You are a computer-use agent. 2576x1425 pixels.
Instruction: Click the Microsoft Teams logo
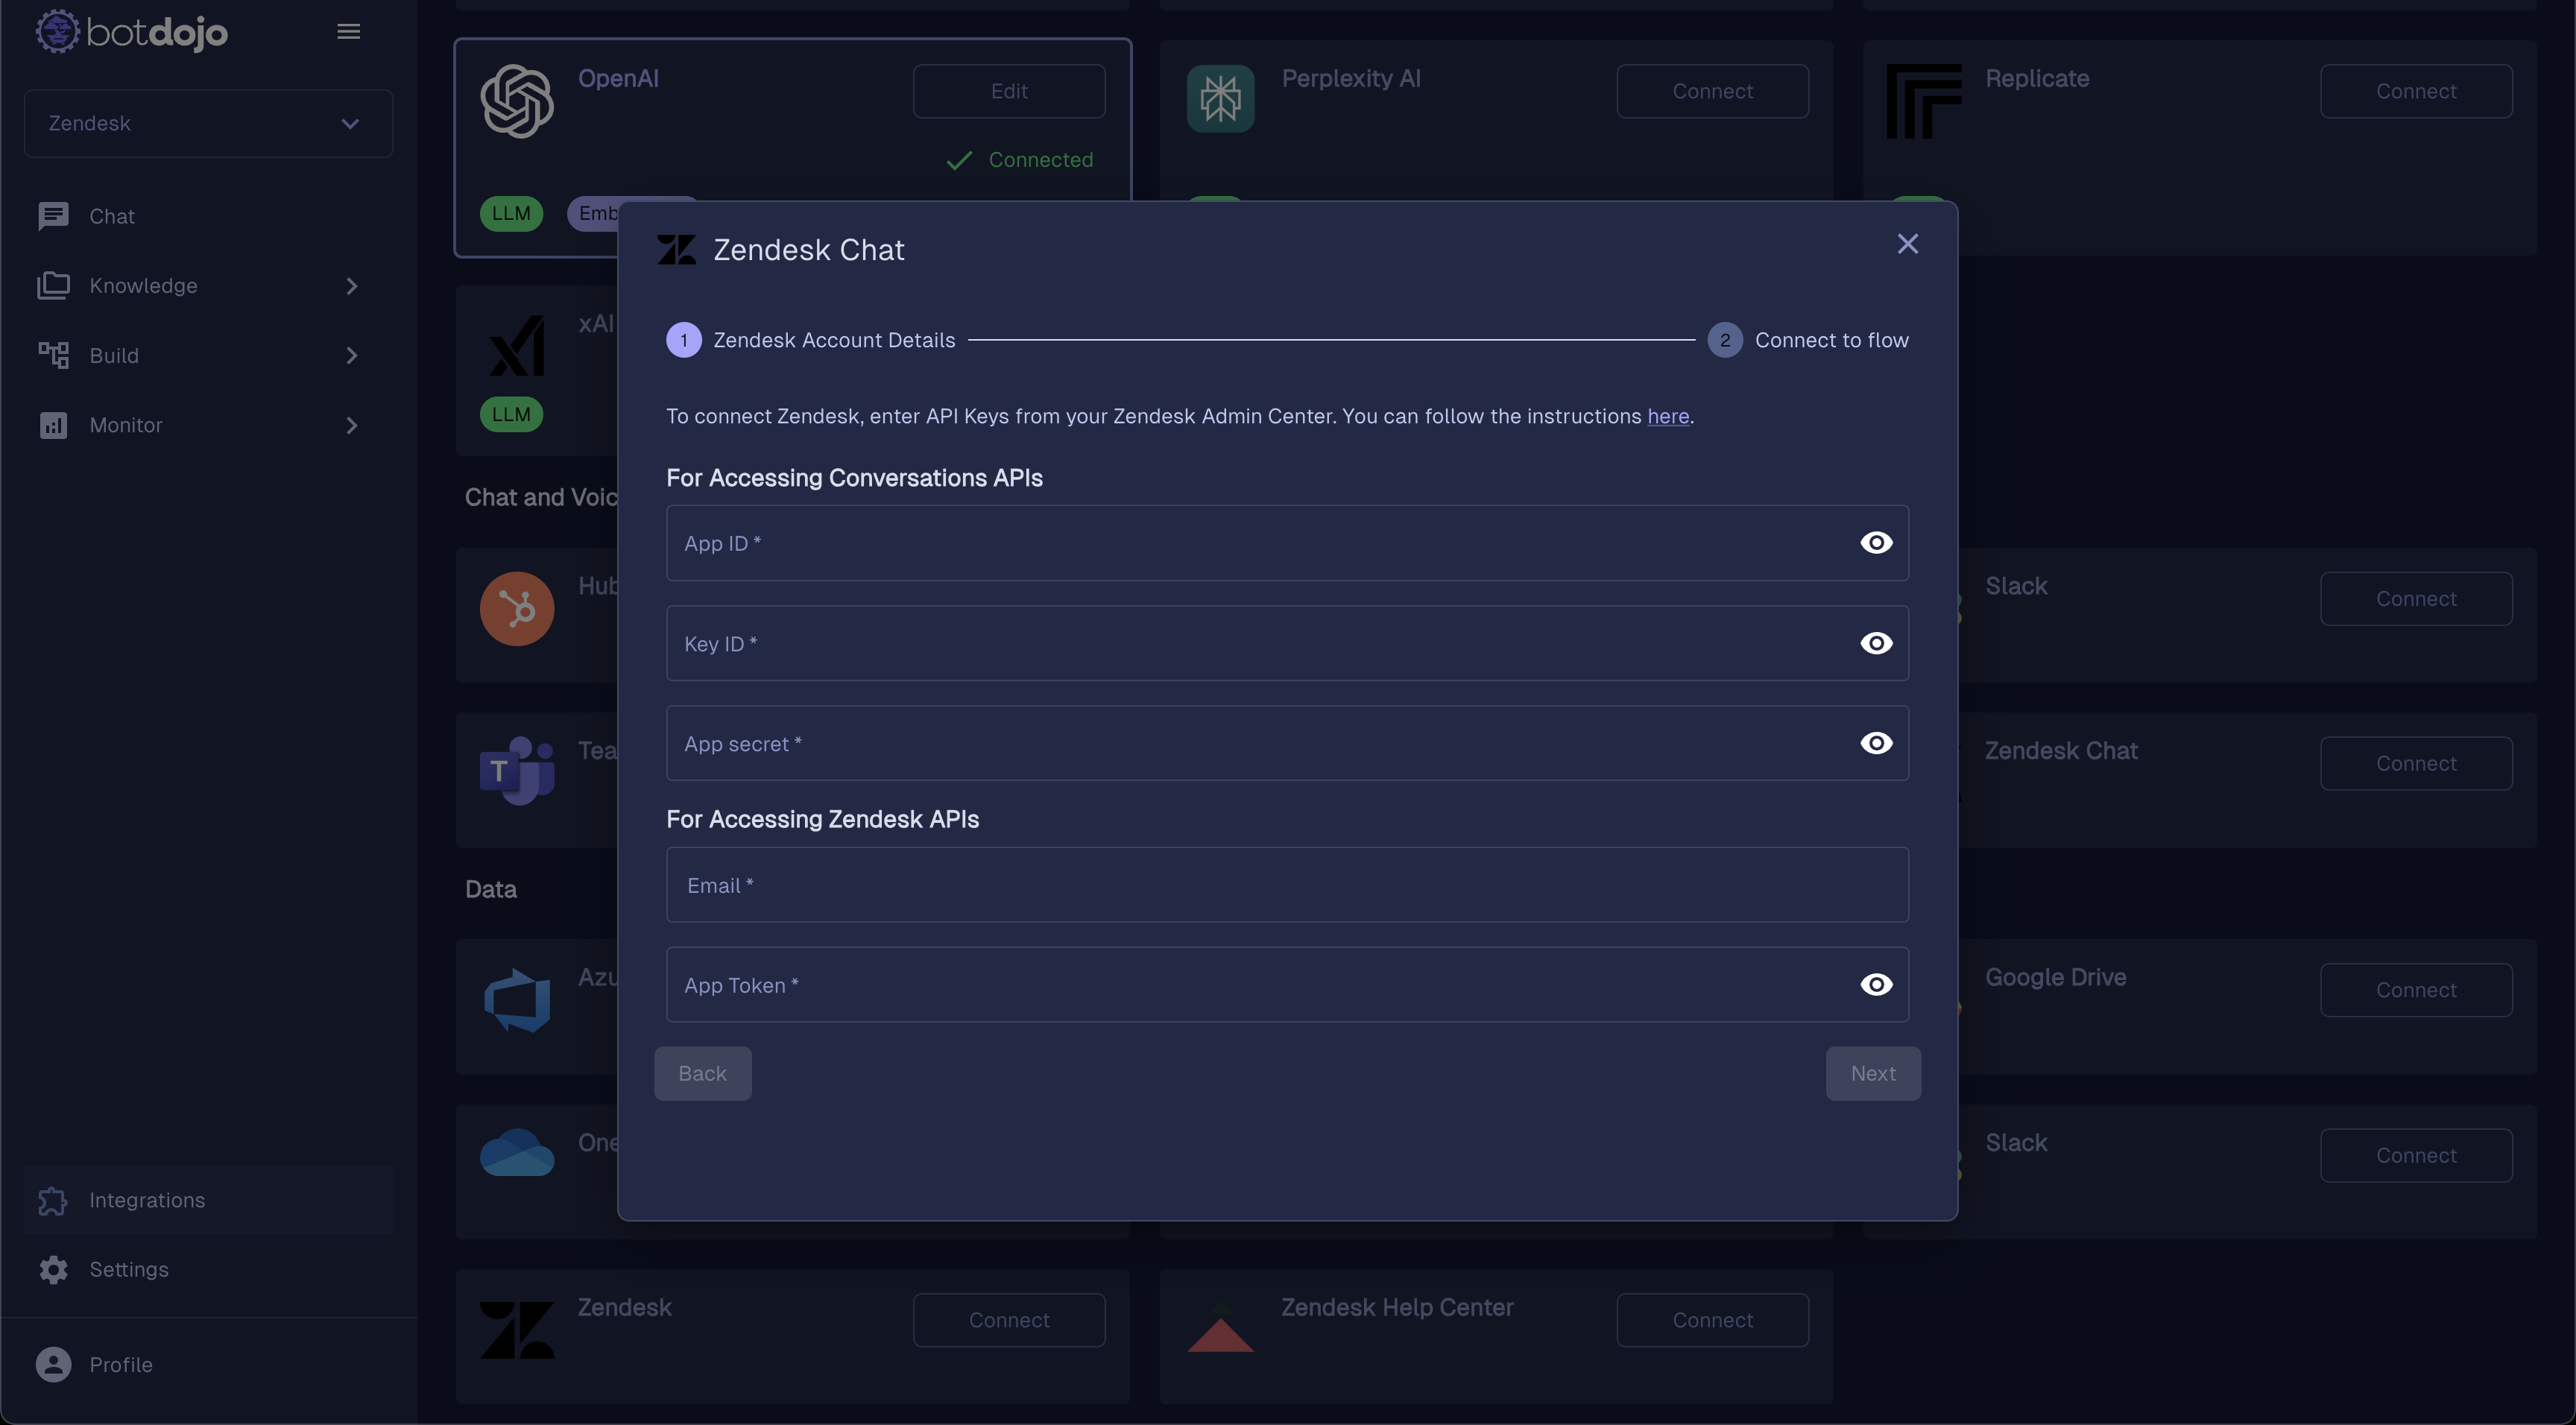pyautogui.click(x=517, y=770)
